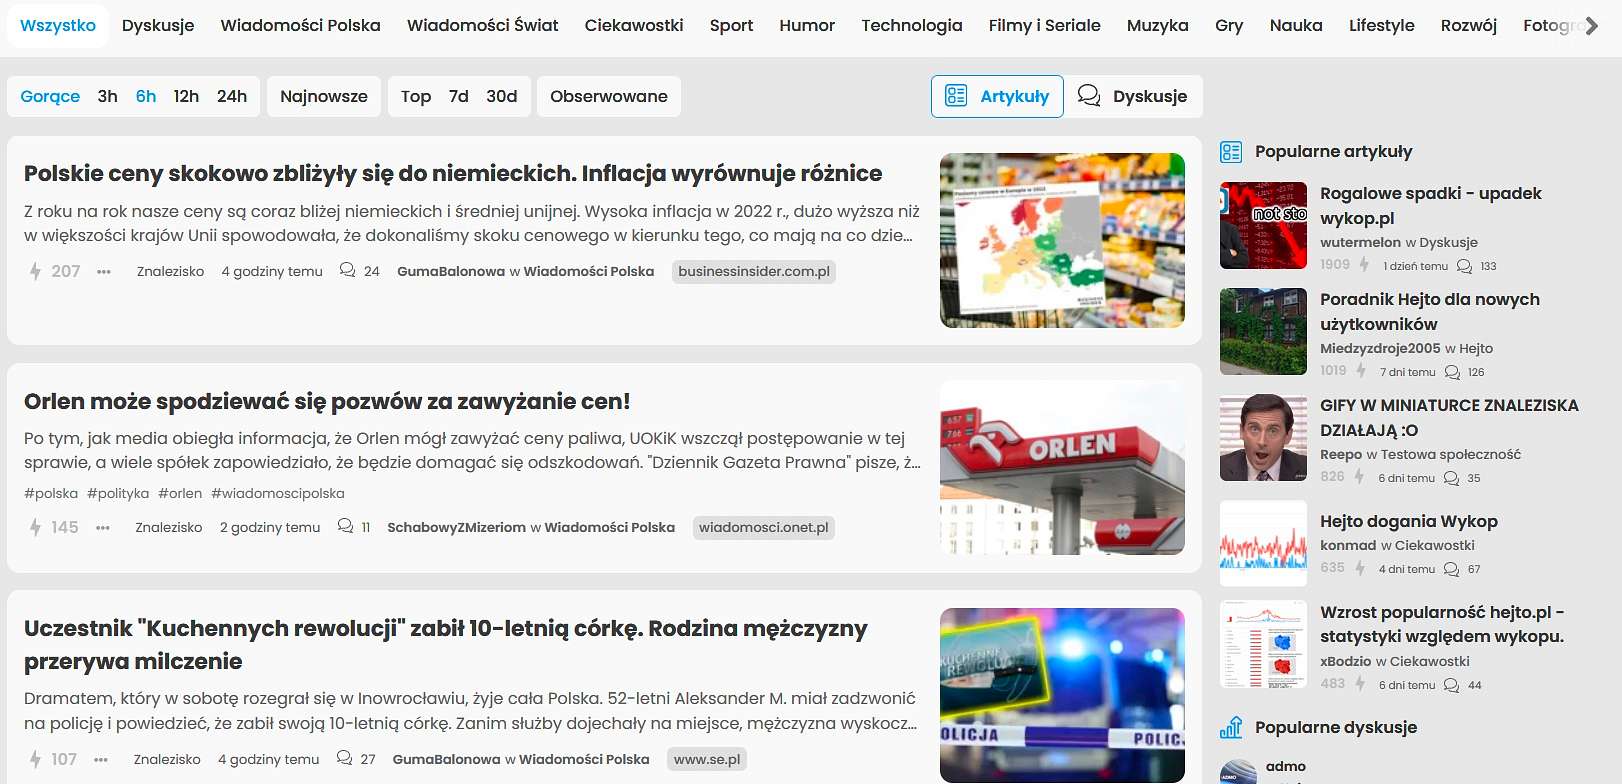The height and width of the screenshot is (784, 1622).
Task: Open the Filmy i Seriale category tab
Action: click(x=1045, y=25)
